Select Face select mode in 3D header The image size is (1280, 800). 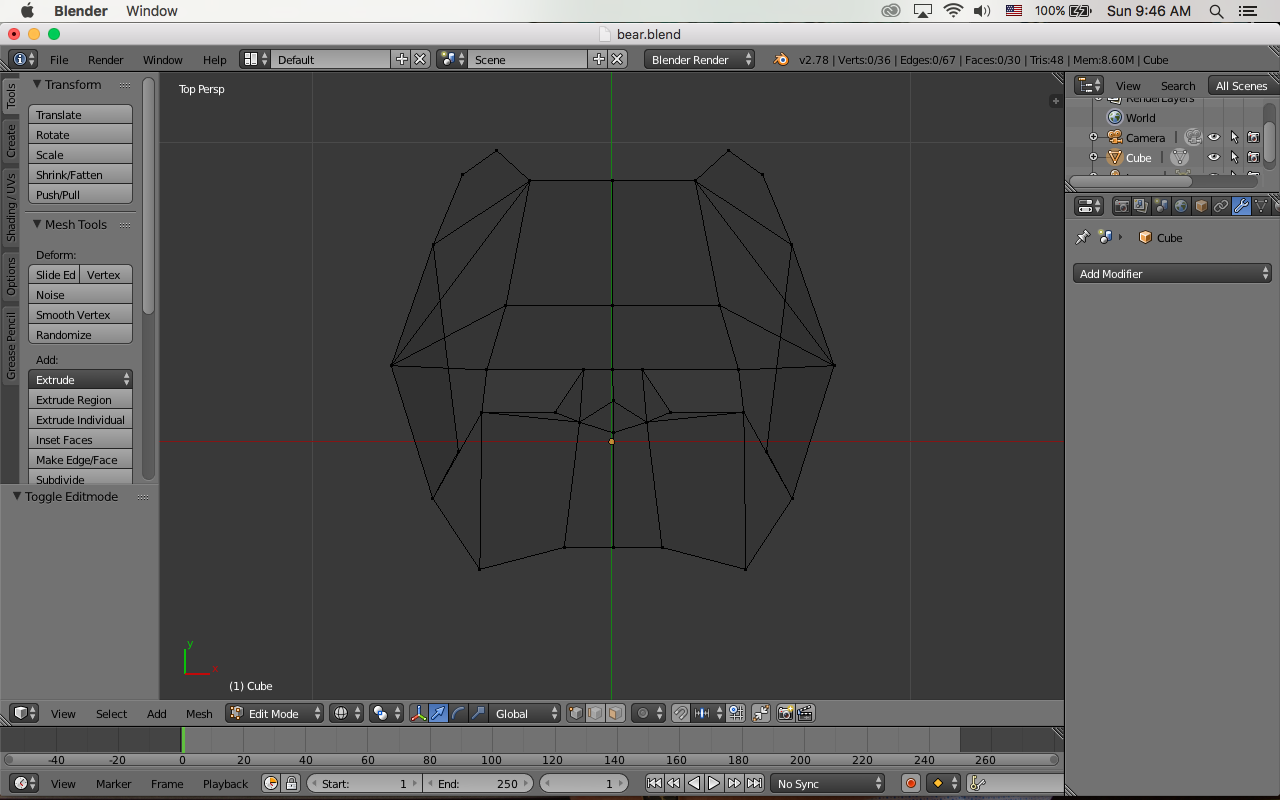pos(615,713)
